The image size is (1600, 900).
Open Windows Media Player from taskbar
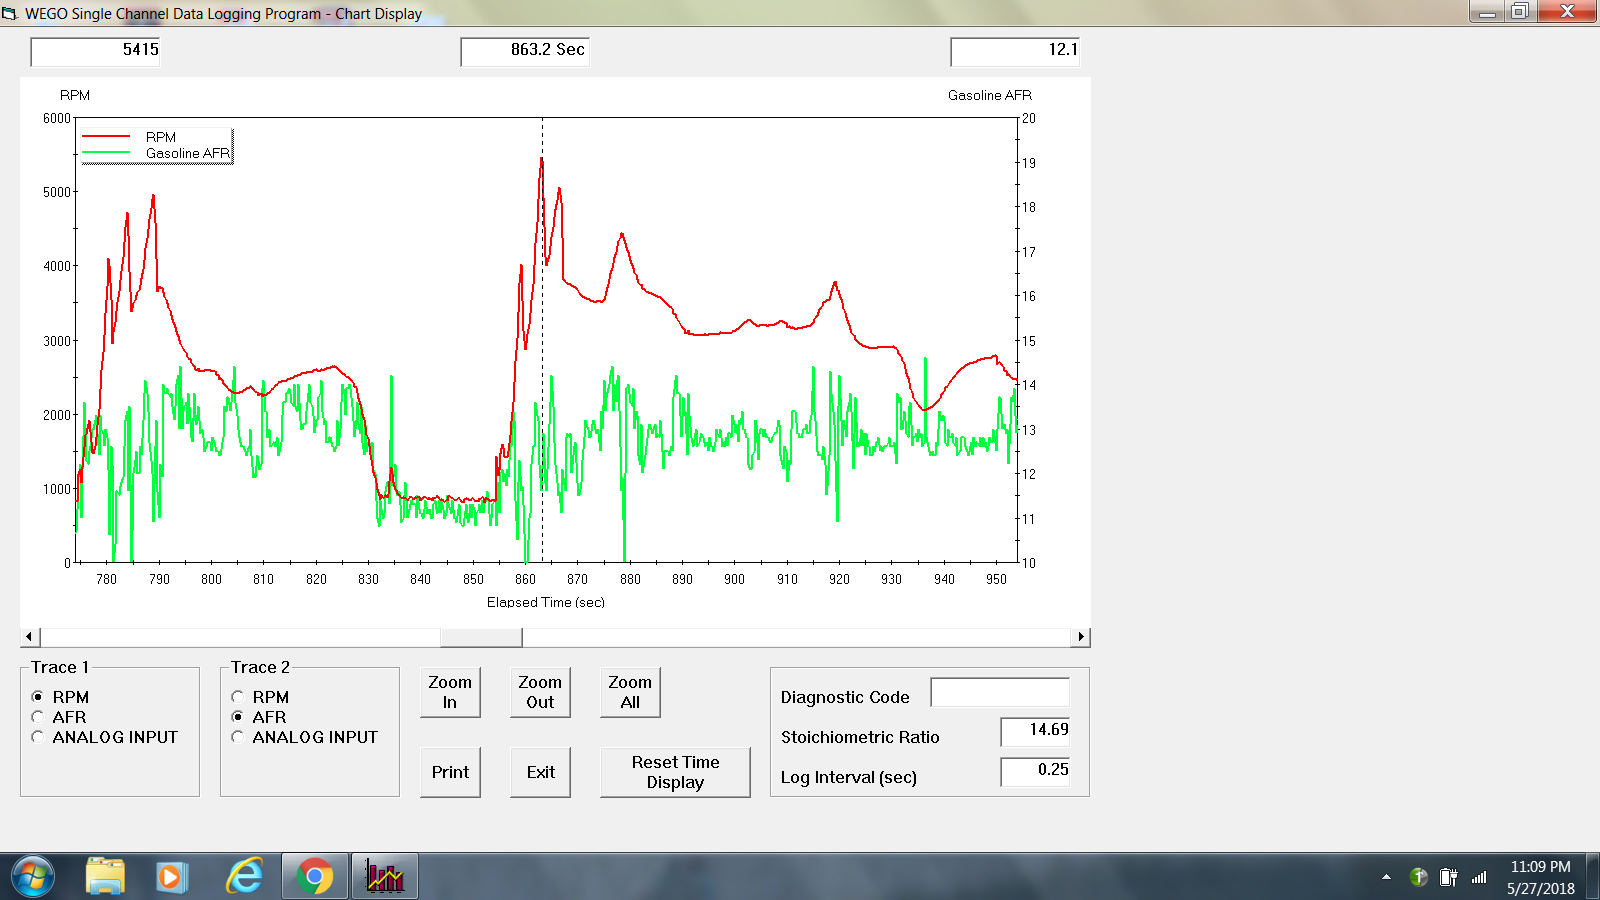point(172,877)
